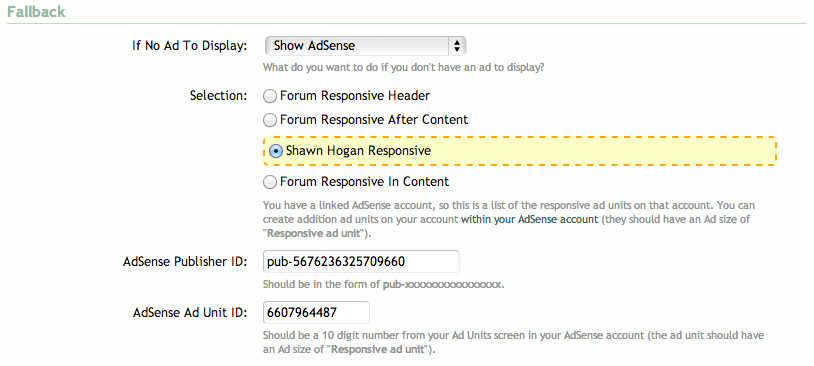Viewport: 814px width, 366px height.
Task: Click the 'What do you want to do' hint text
Action: tap(403, 67)
